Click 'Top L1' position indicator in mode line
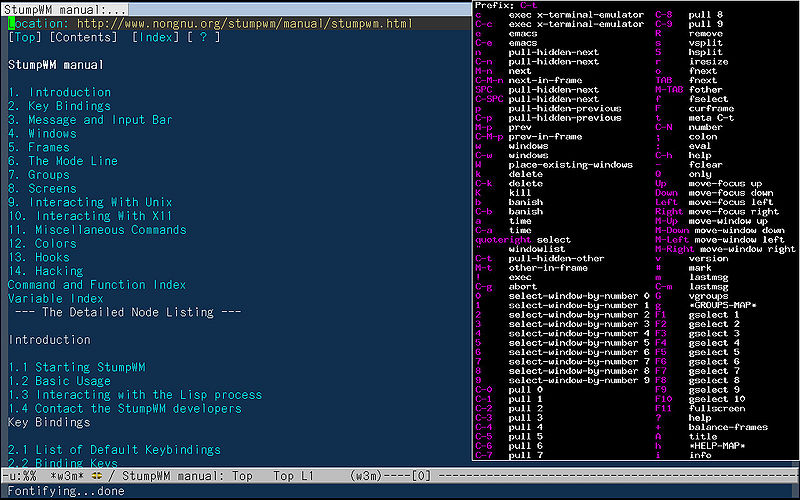 click(x=293, y=477)
